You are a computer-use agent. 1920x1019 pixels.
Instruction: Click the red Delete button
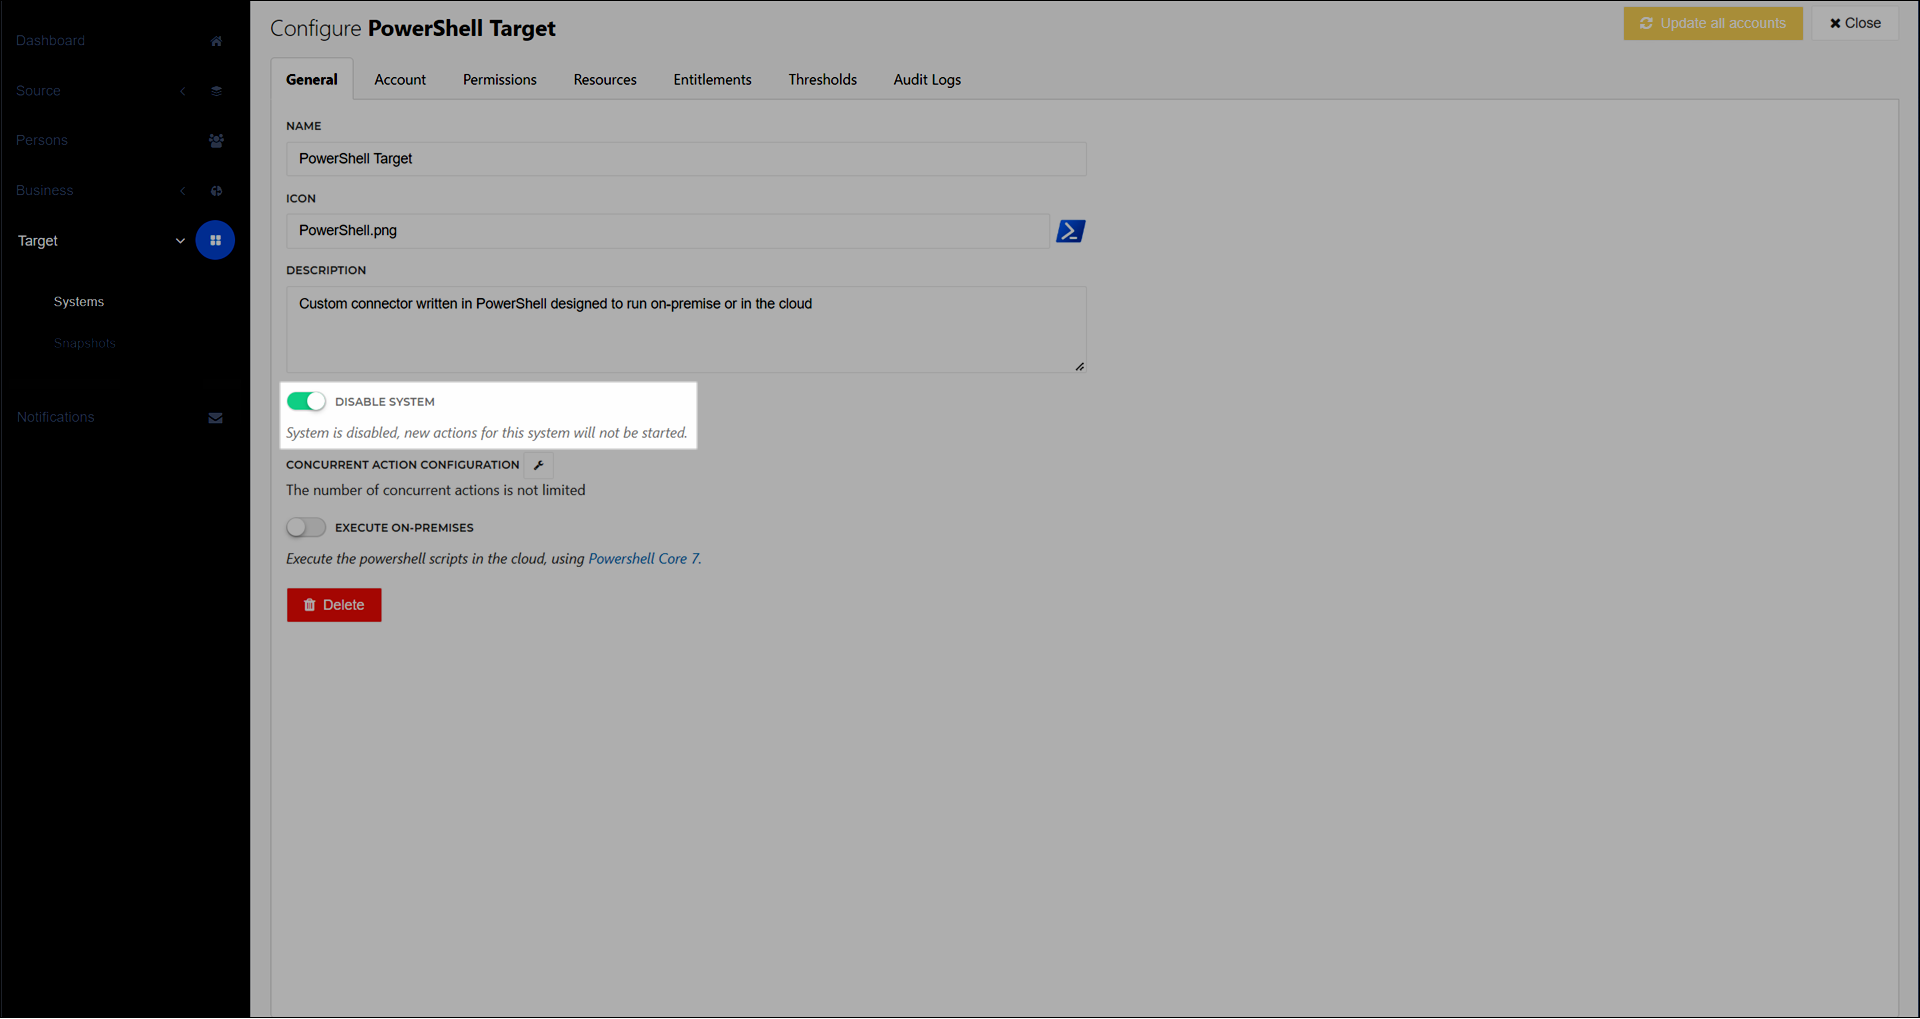pos(334,605)
